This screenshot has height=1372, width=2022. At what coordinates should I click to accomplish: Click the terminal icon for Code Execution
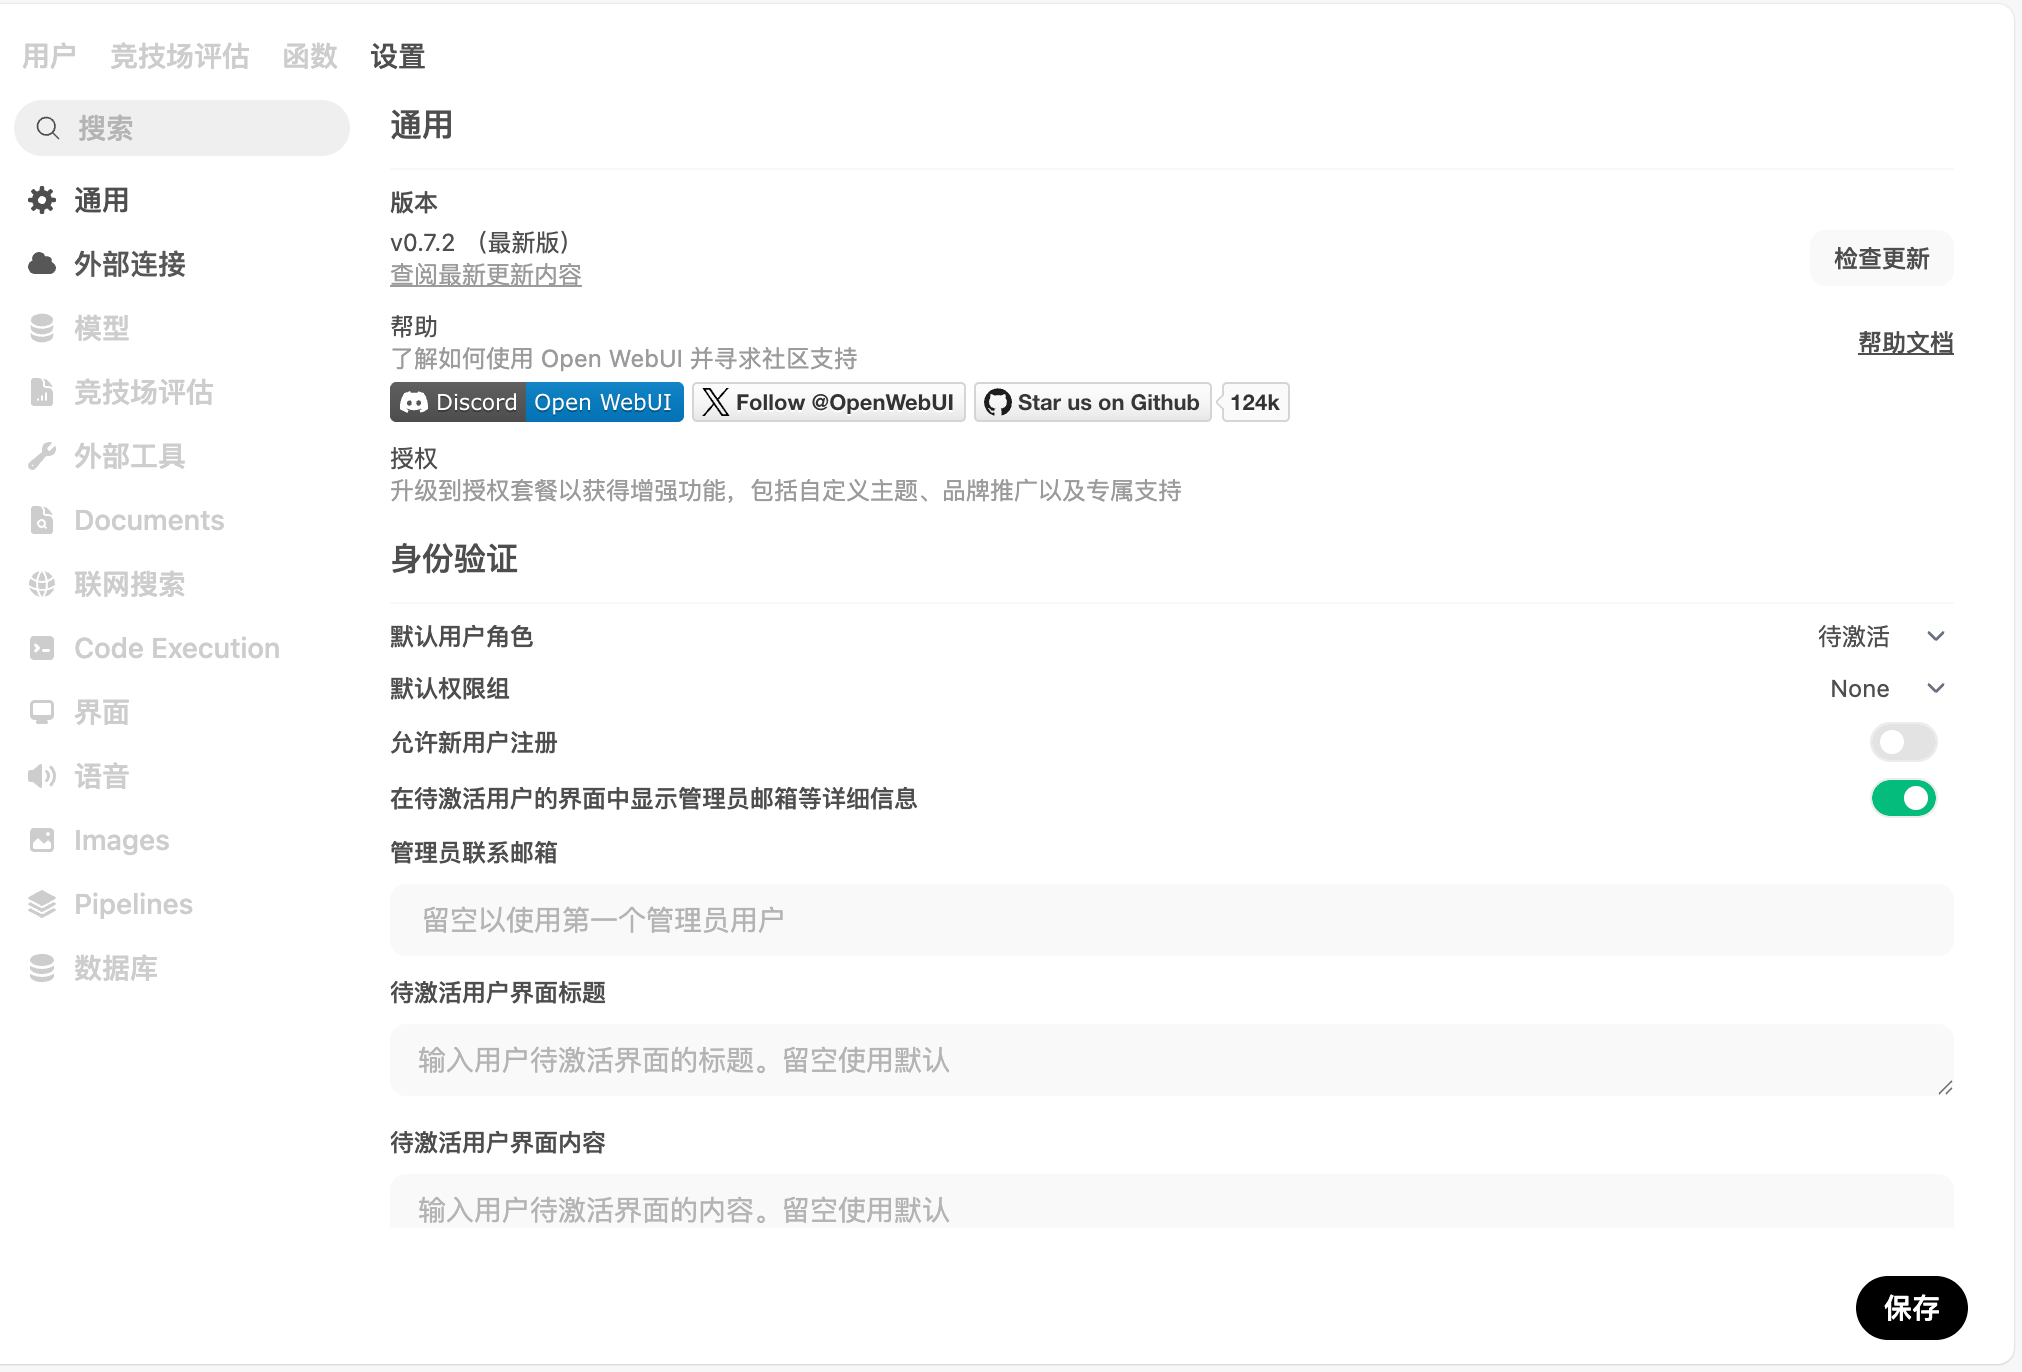(x=42, y=648)
